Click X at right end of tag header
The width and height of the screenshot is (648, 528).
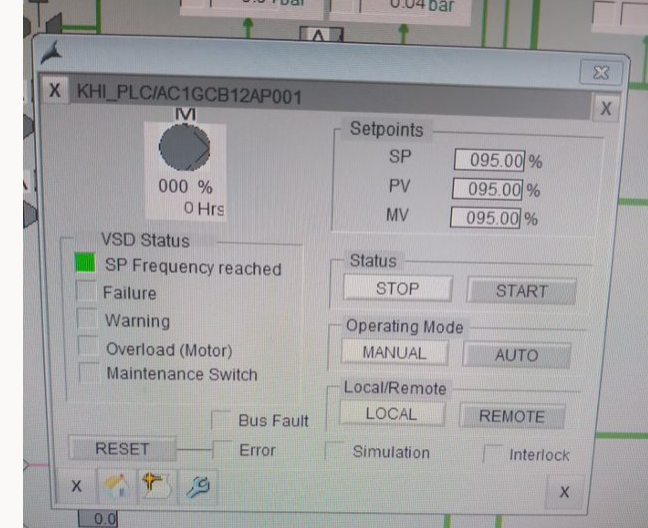pyautogui.click(x=605, y=108)
